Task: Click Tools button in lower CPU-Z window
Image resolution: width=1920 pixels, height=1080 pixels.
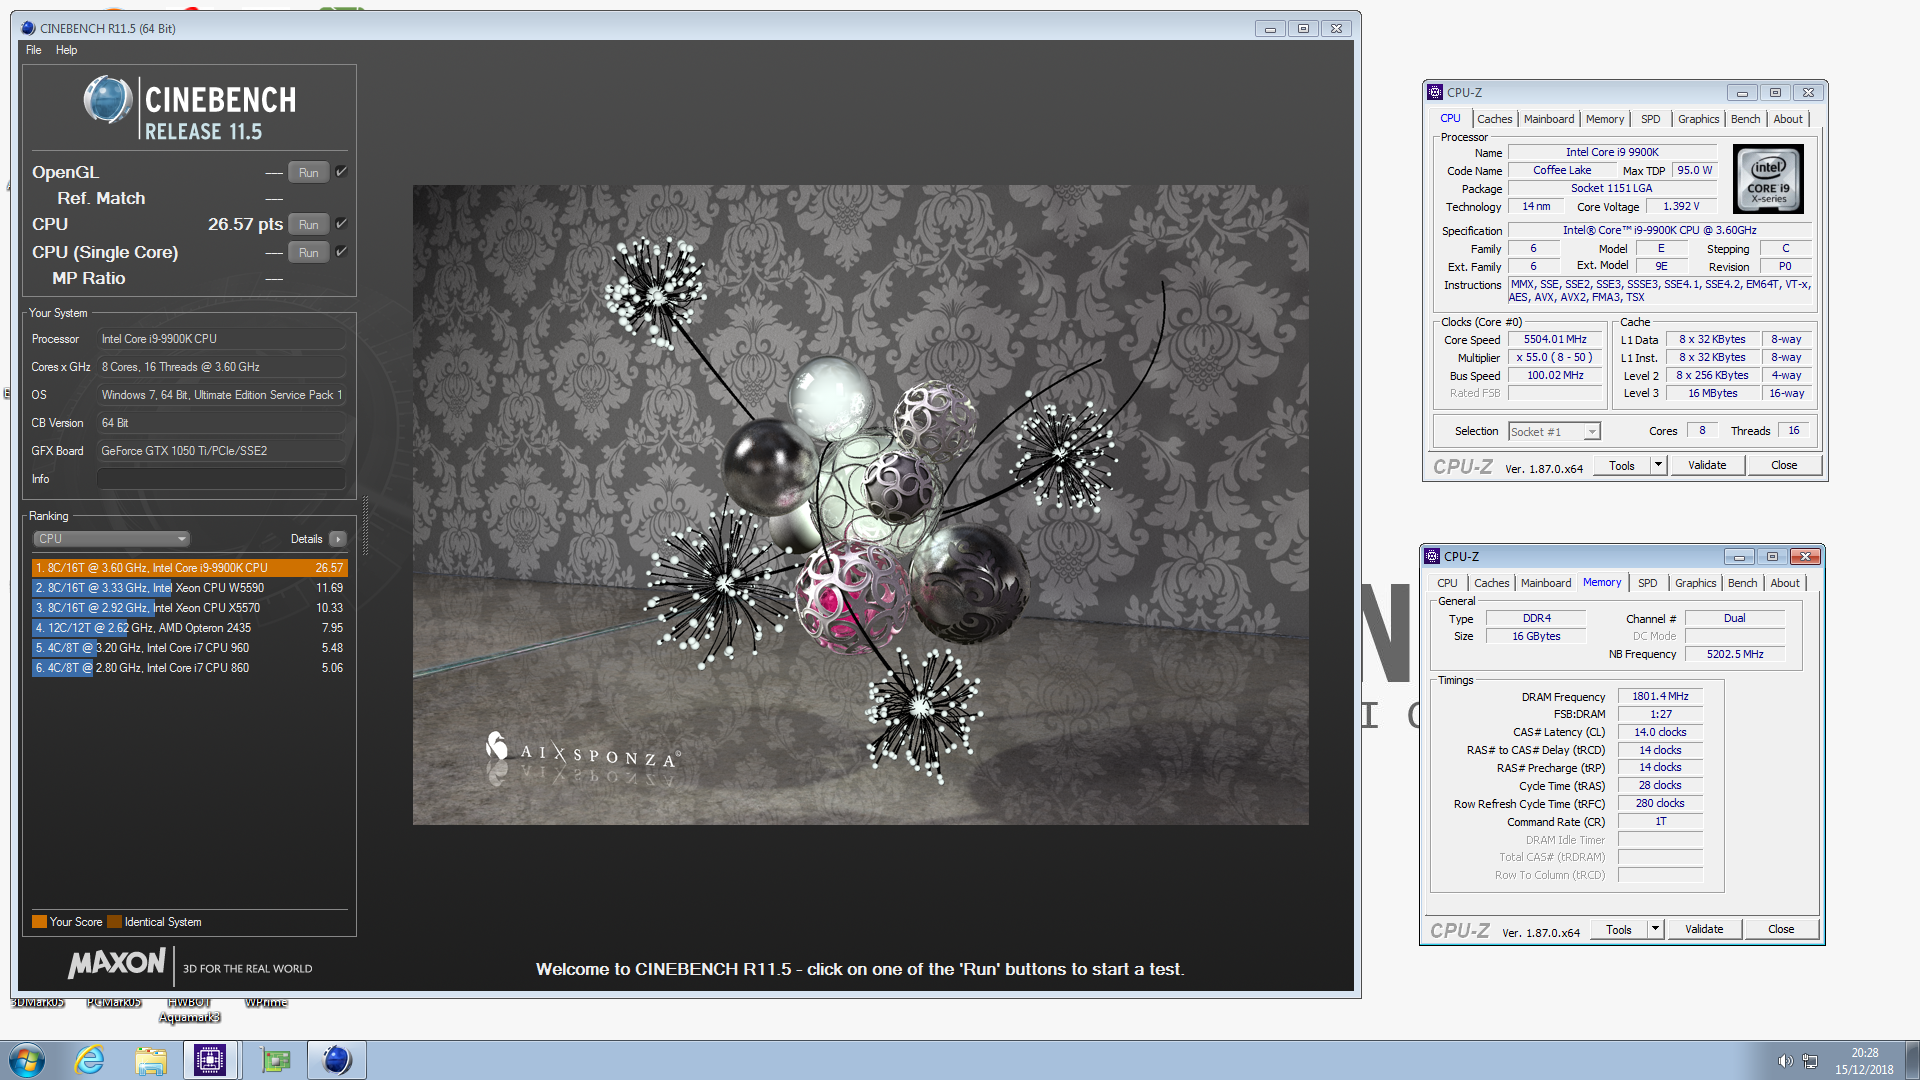Action: (1619, 929)
